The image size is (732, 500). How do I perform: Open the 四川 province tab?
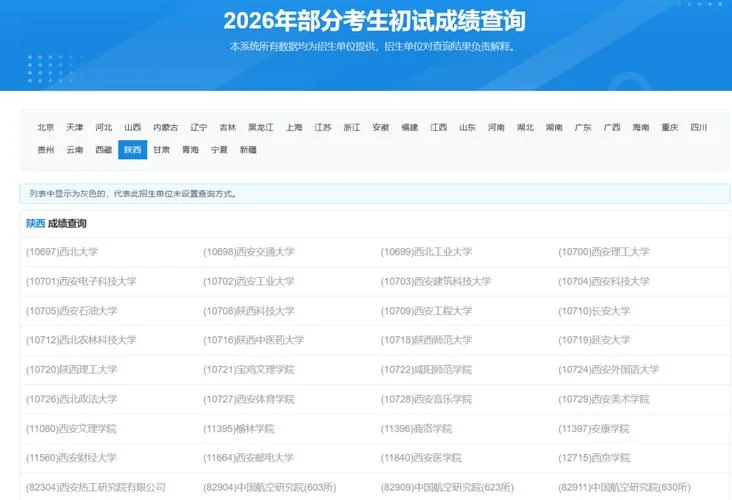pyautogui.click(x=699, y=127)
